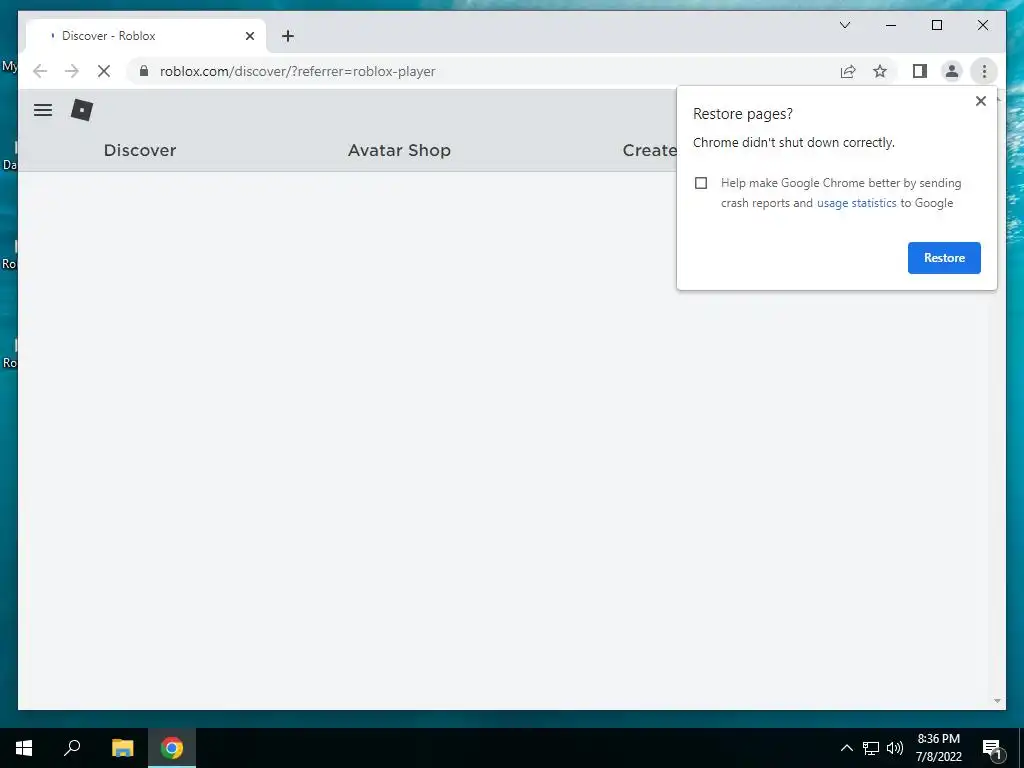This screenshot has height=768, width=1024.
Task: Click the Roblox logo icon
Action: pyautogui.click(x=82, y=110)
